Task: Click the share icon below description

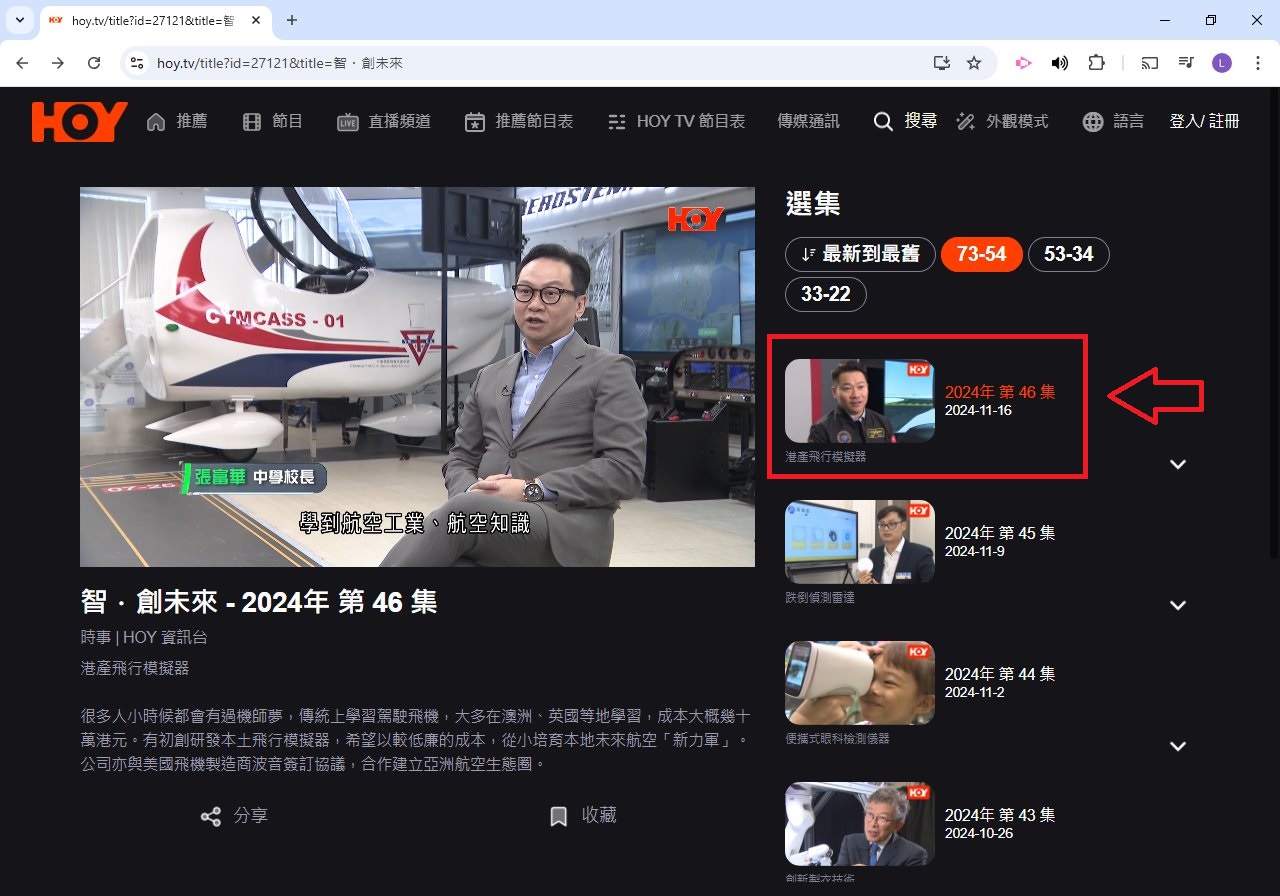Action: pyautogui.click(x=211, y=816)
